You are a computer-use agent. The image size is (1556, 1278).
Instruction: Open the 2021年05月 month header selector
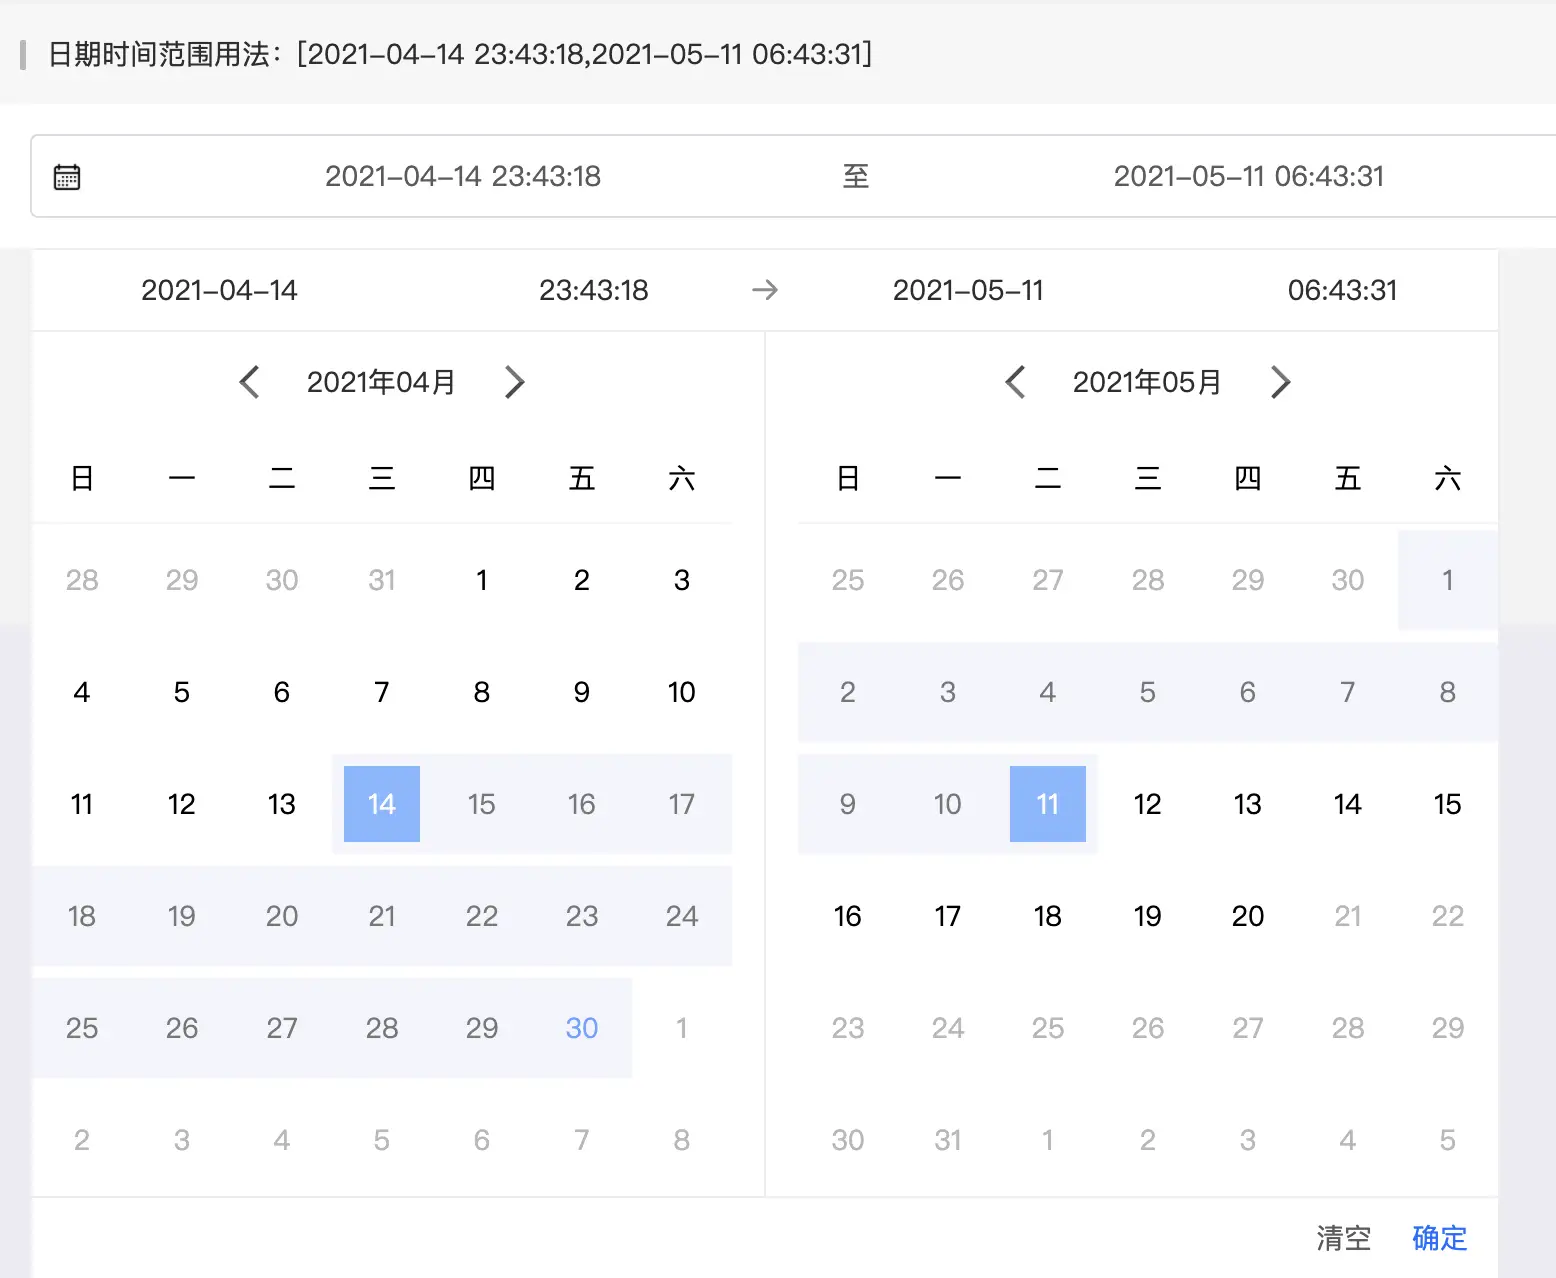tap(1147, 382)
